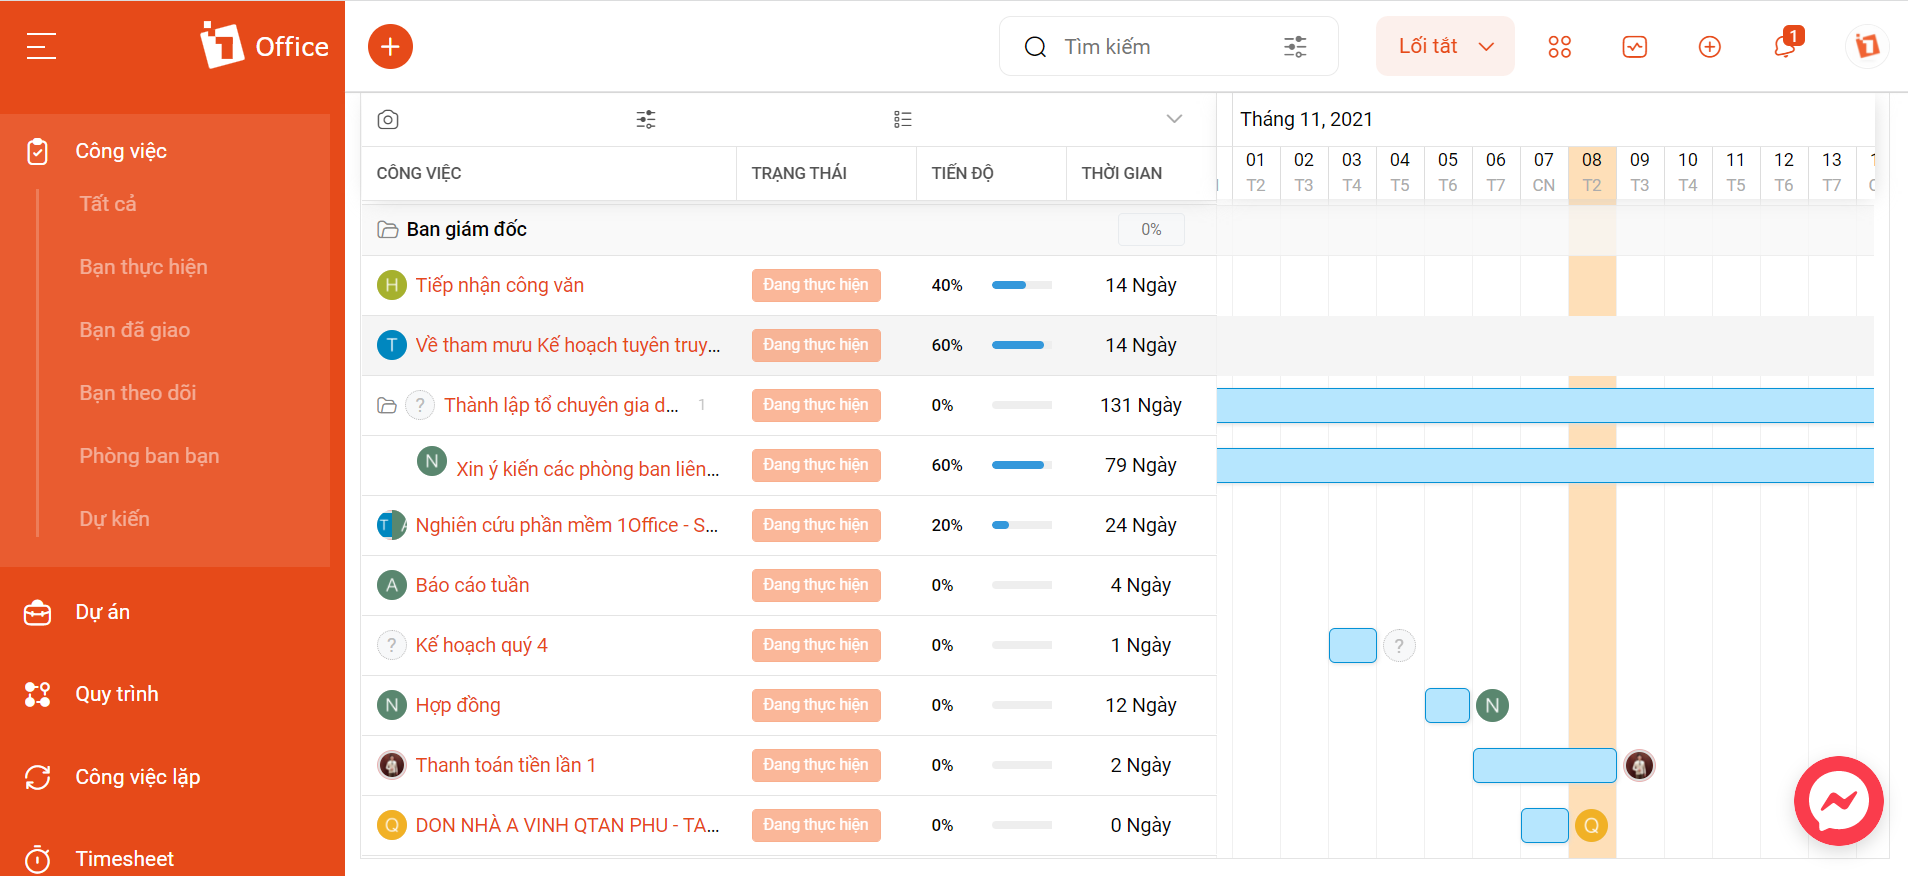Expand the Lối tắt dropdown
The height and width of the screenshot is (876, 1908).
click(x=1445, y=46)
